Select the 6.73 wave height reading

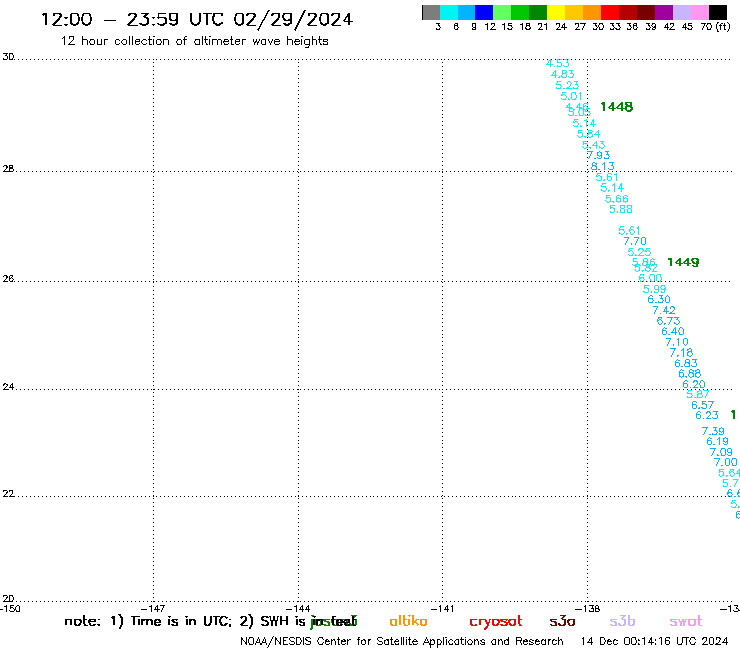668,321
